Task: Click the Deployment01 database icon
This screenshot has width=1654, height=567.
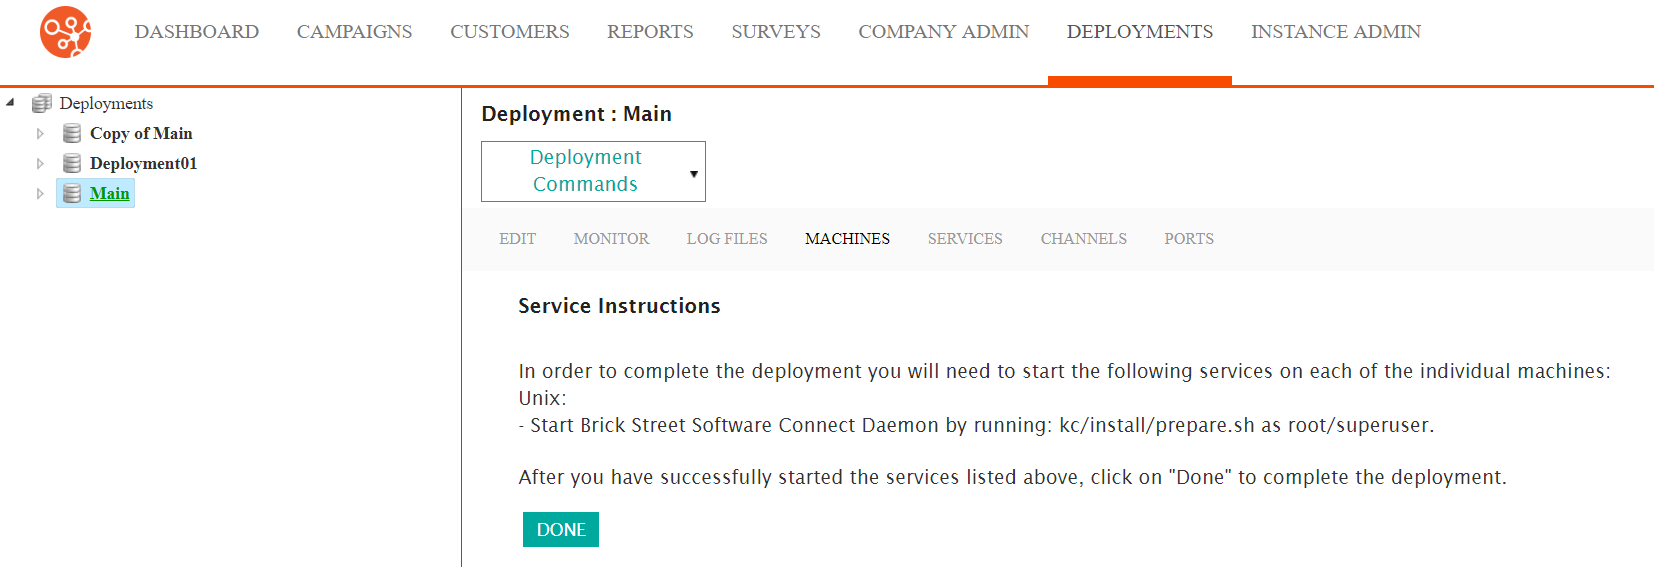Action: coord(72,163)
